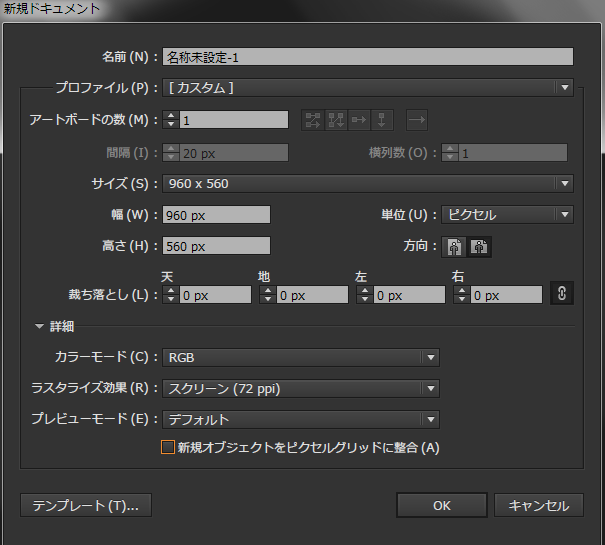Click the 名前 input field
Image resolution: width=605 pixels, height=545 pixels.
click(x=368, y=57)
